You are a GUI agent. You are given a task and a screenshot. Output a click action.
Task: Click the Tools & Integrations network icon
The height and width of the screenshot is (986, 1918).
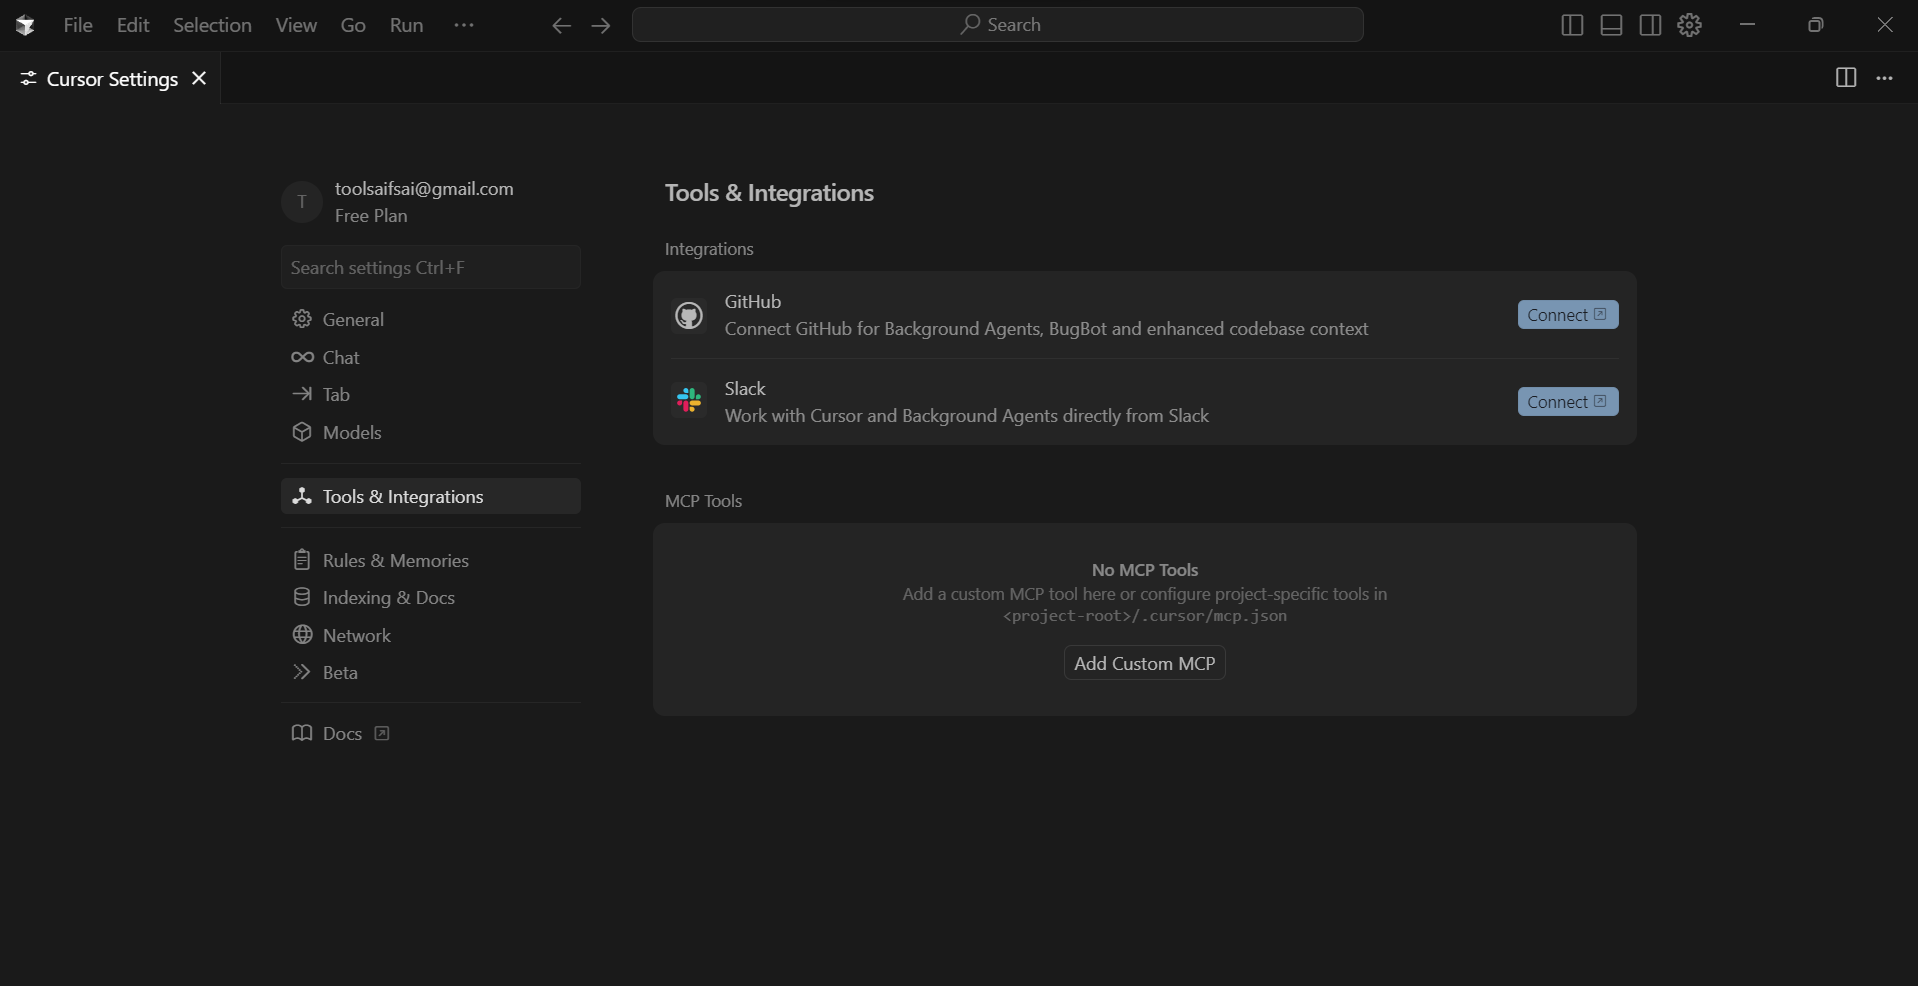point(302,496)
